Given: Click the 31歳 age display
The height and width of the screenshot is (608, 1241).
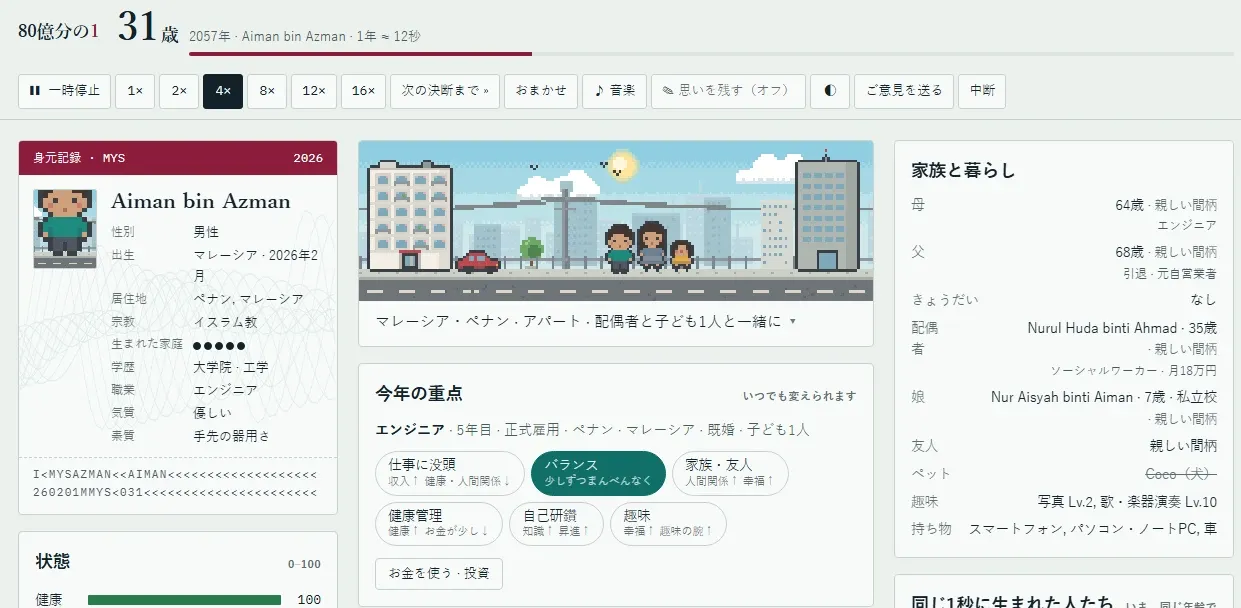Looking at the screenshot, I should 148,27.
